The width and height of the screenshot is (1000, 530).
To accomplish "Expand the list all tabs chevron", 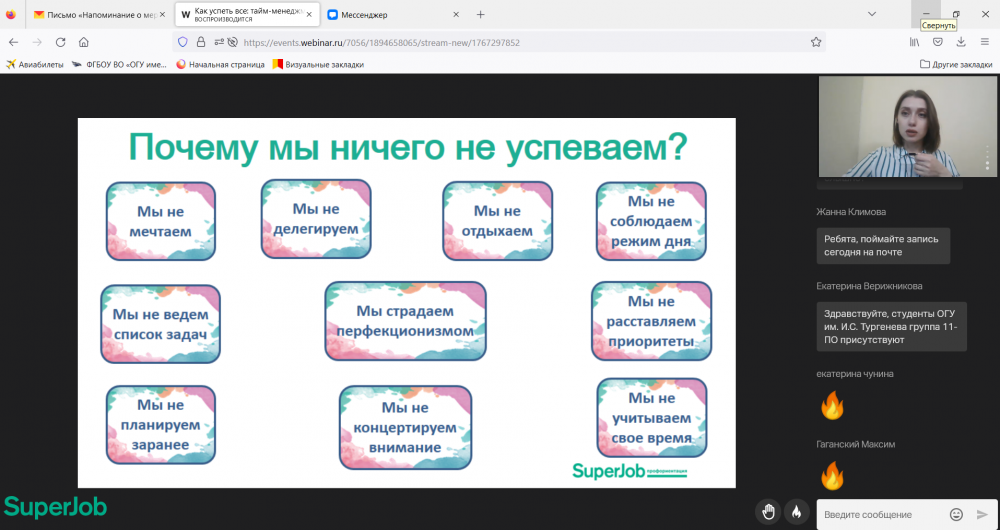I will pyautogui.click(x=872, y=14).
